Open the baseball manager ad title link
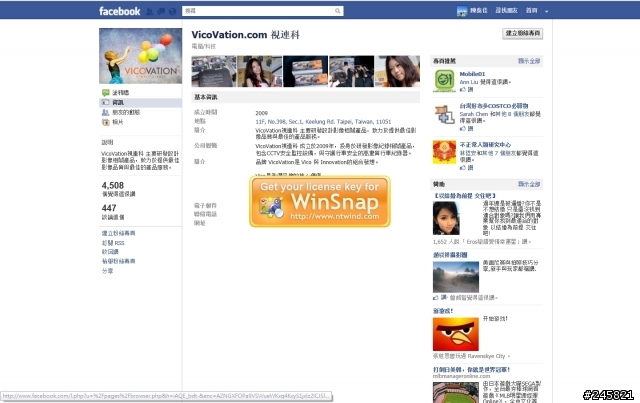The image size is (640, 403). pos(471,370)
